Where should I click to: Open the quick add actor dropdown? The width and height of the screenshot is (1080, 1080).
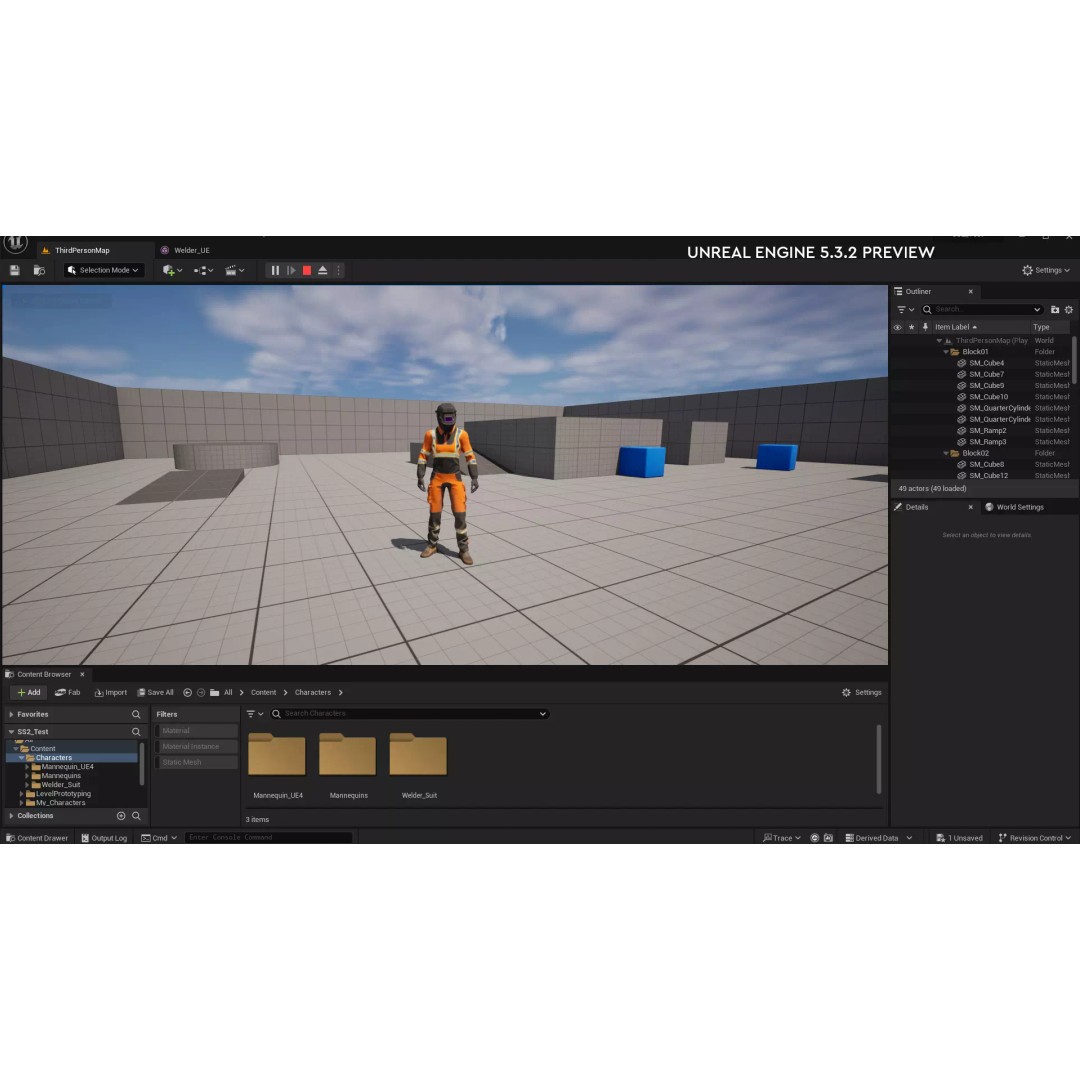(172, 271)
